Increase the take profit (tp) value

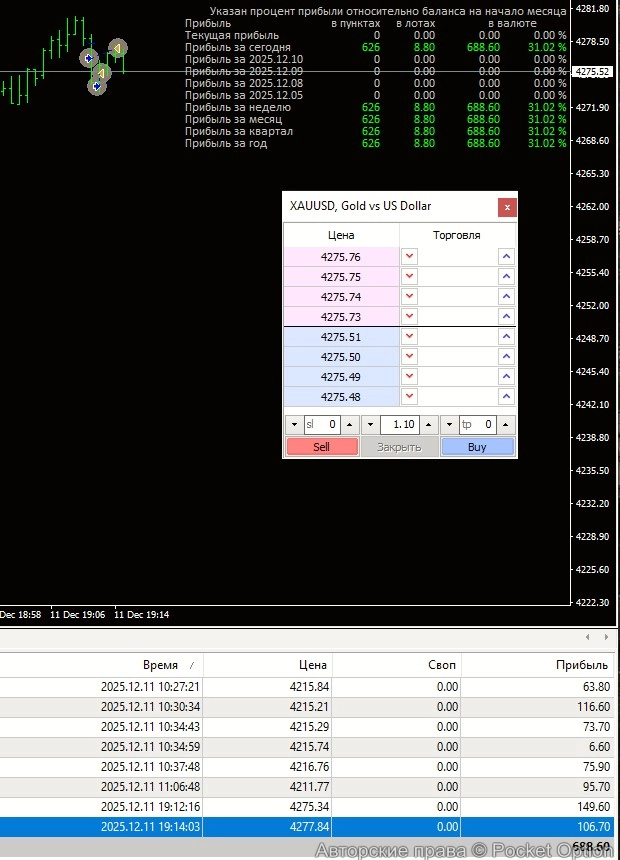click(x=507, y=424)
